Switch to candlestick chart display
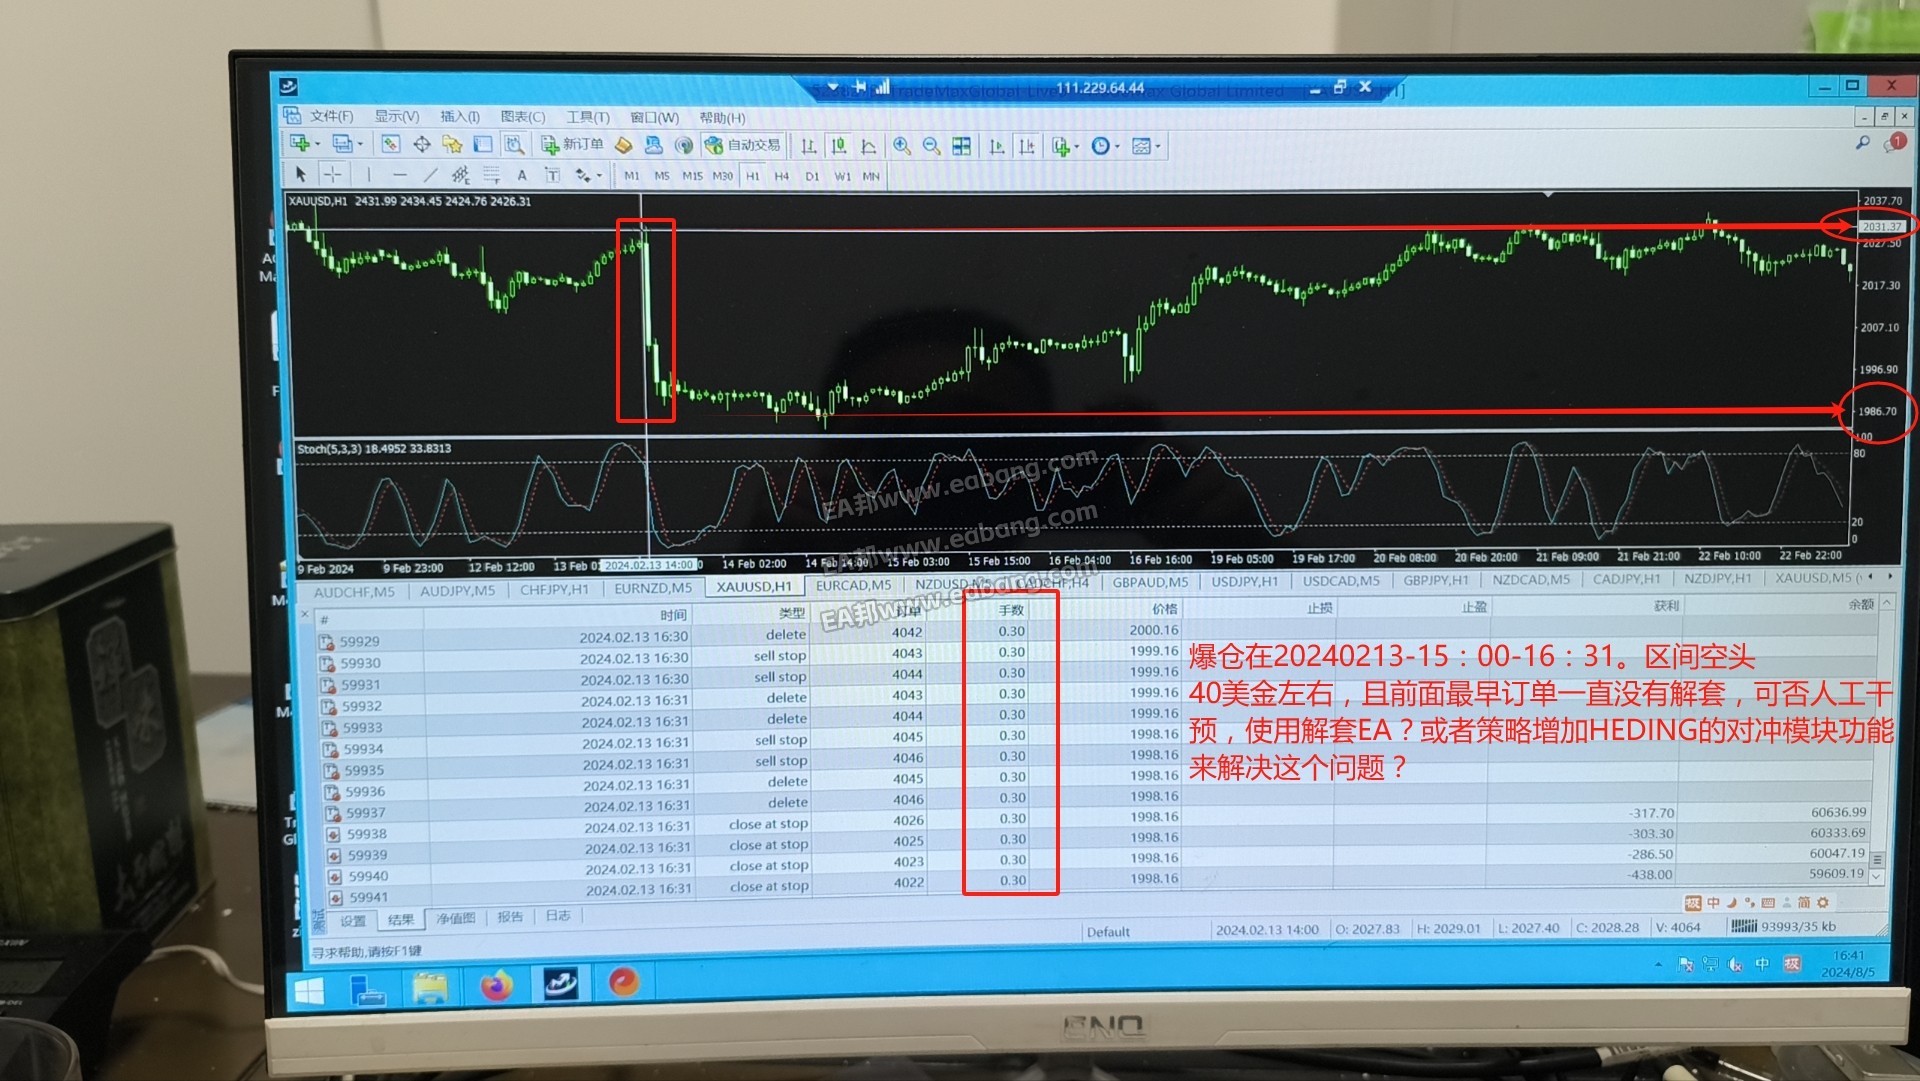This screenshot has width=1920, height=1081. (839, 146)
